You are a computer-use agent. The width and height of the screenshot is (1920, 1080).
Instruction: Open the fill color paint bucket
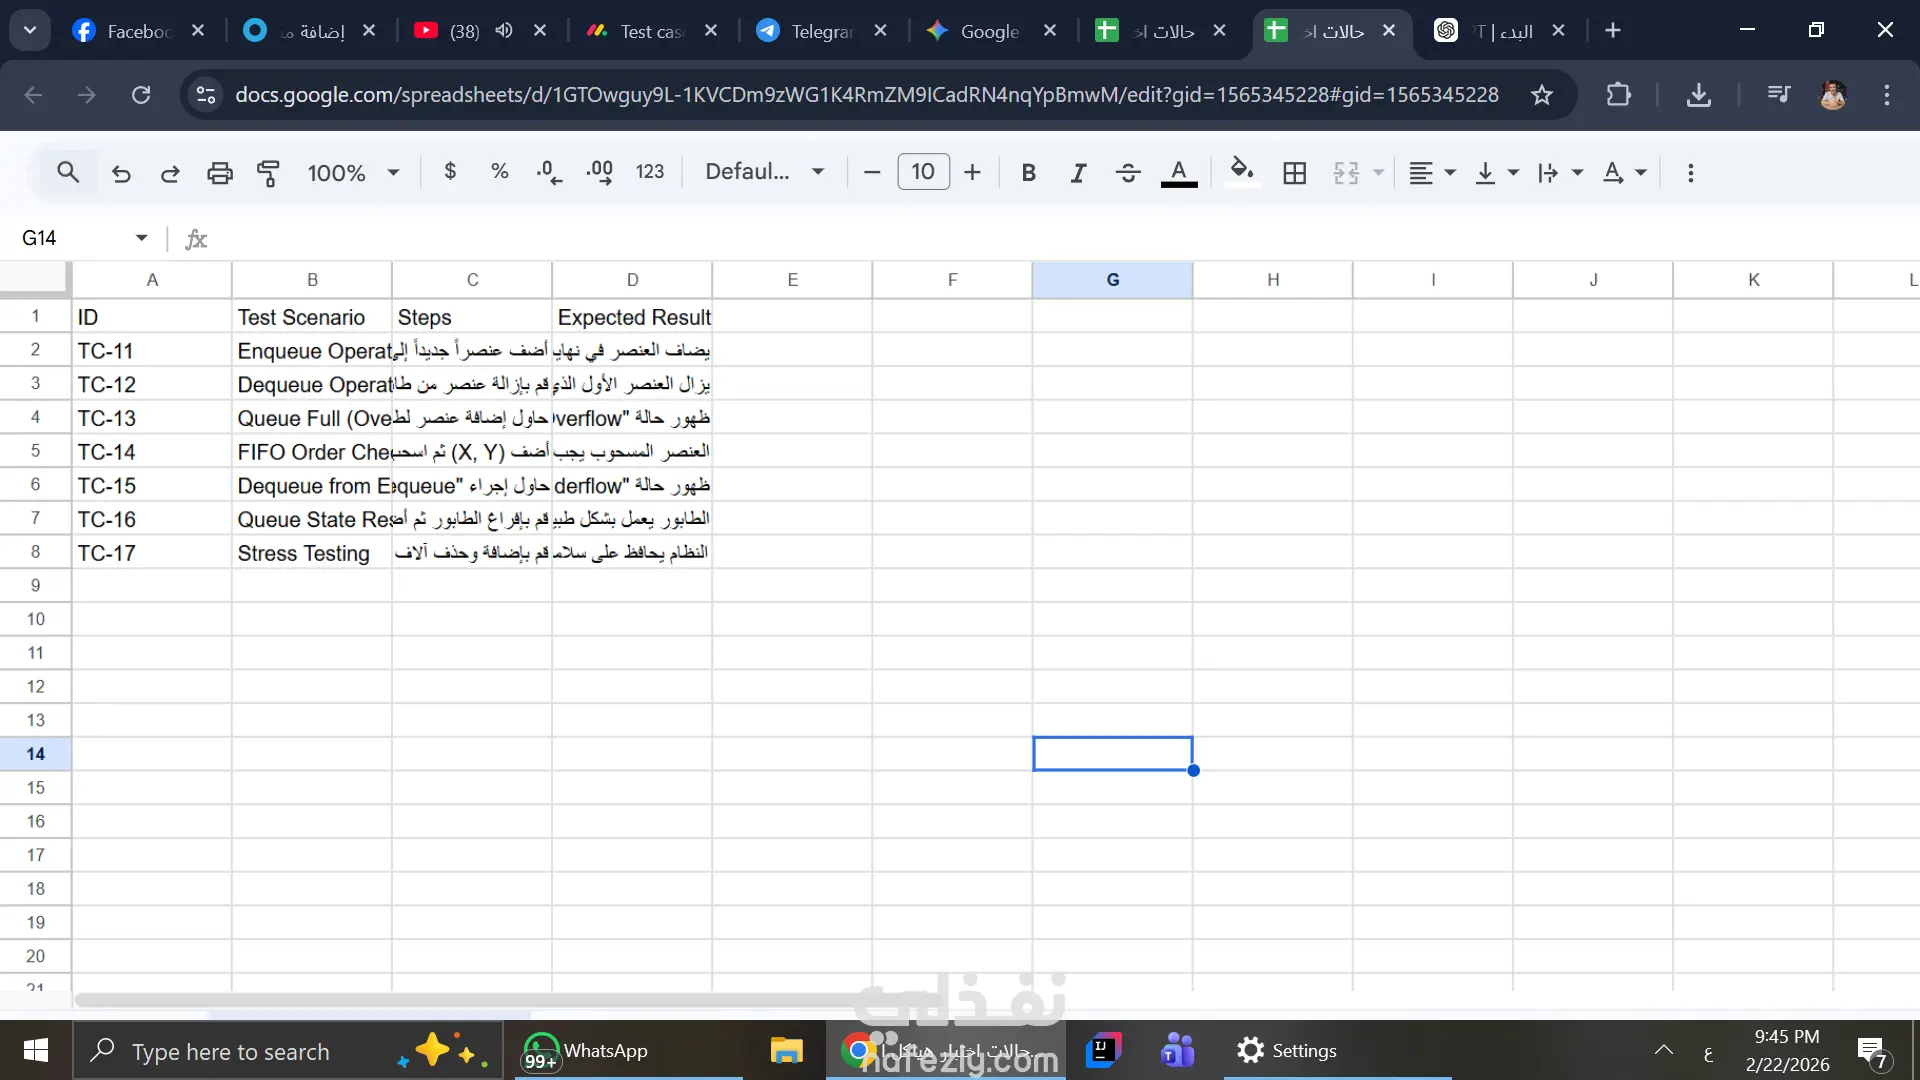(1241, 171)
